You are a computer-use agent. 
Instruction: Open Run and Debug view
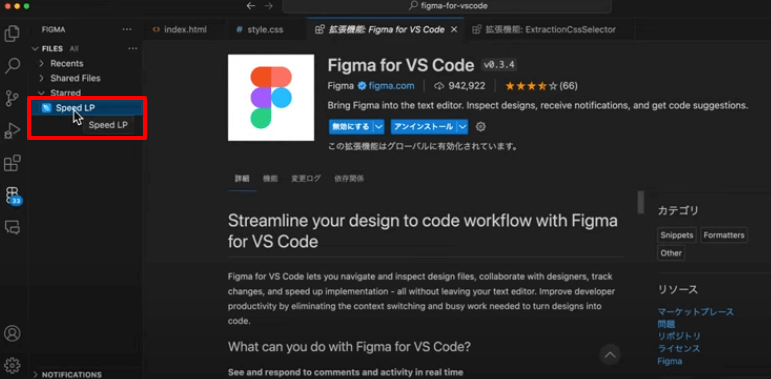(x=12, y=131)
